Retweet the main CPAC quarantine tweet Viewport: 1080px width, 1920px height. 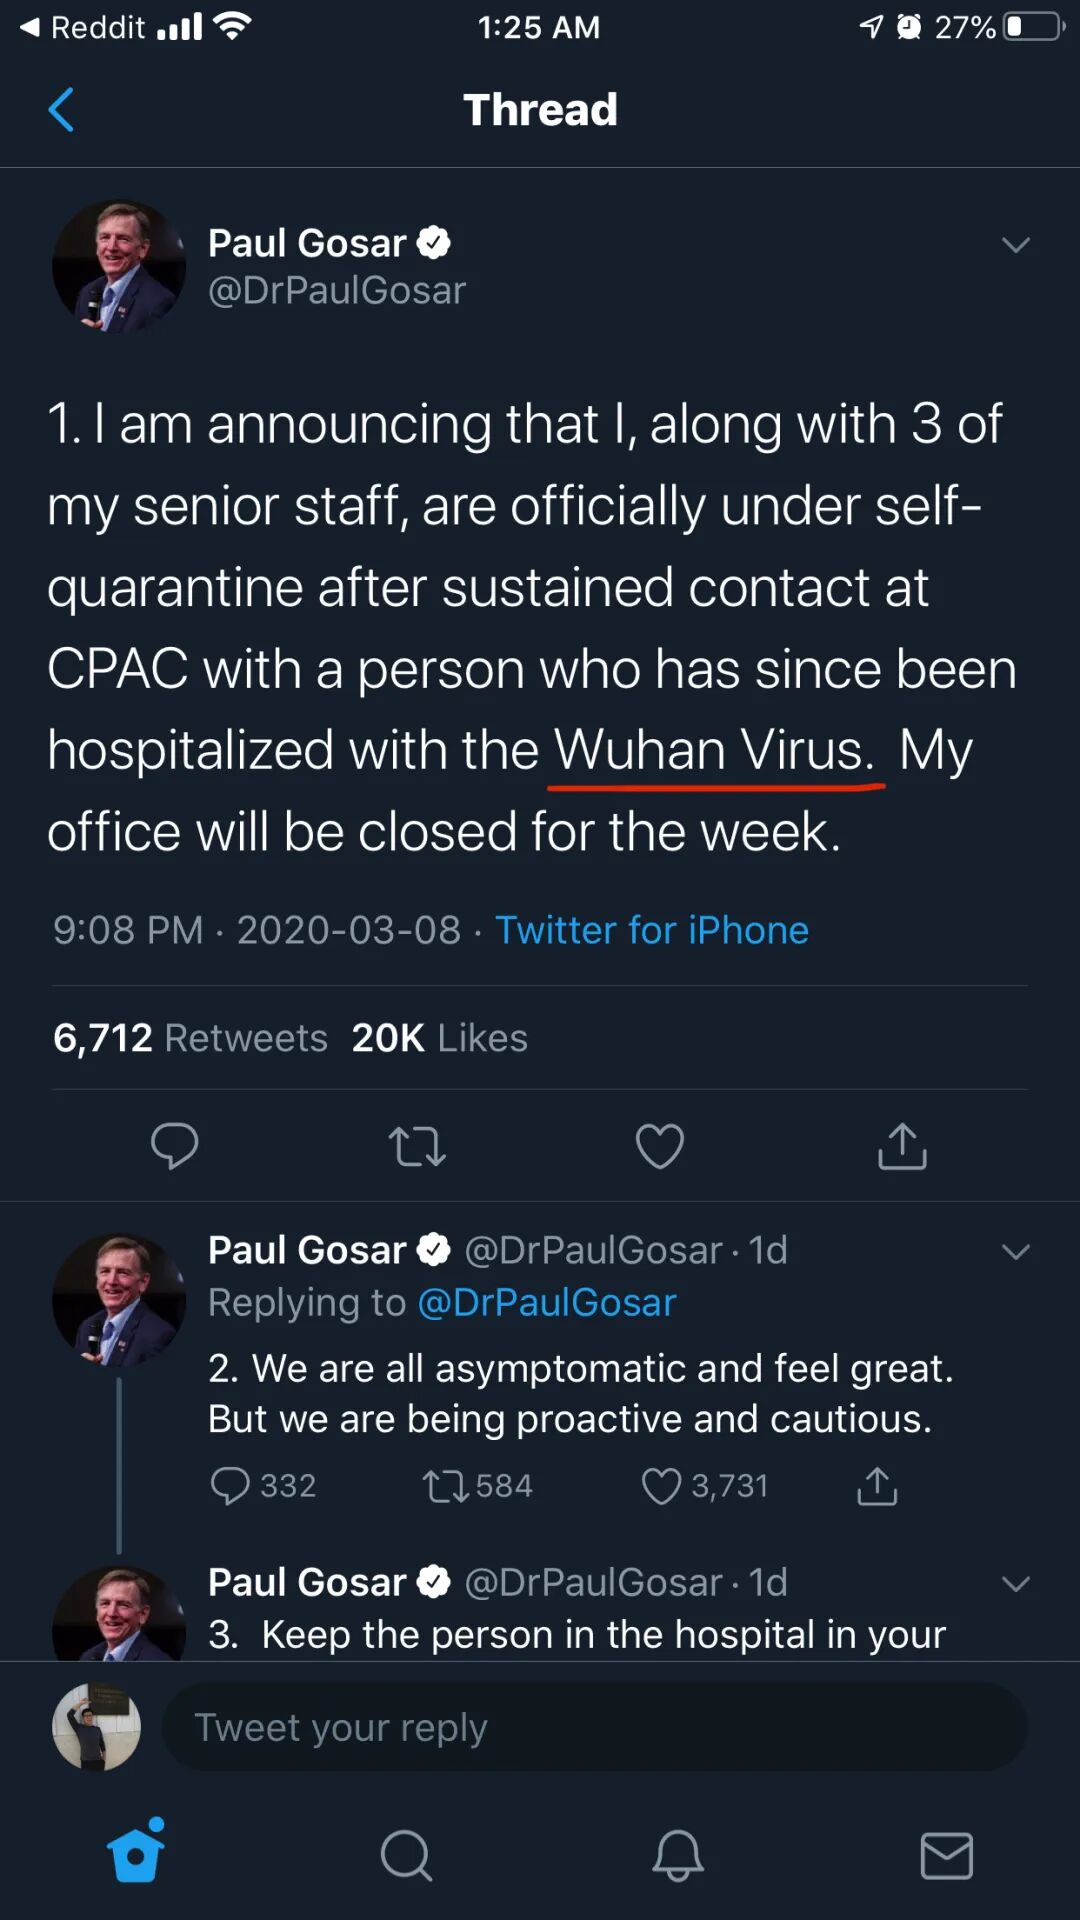(x=417, y=1146)
